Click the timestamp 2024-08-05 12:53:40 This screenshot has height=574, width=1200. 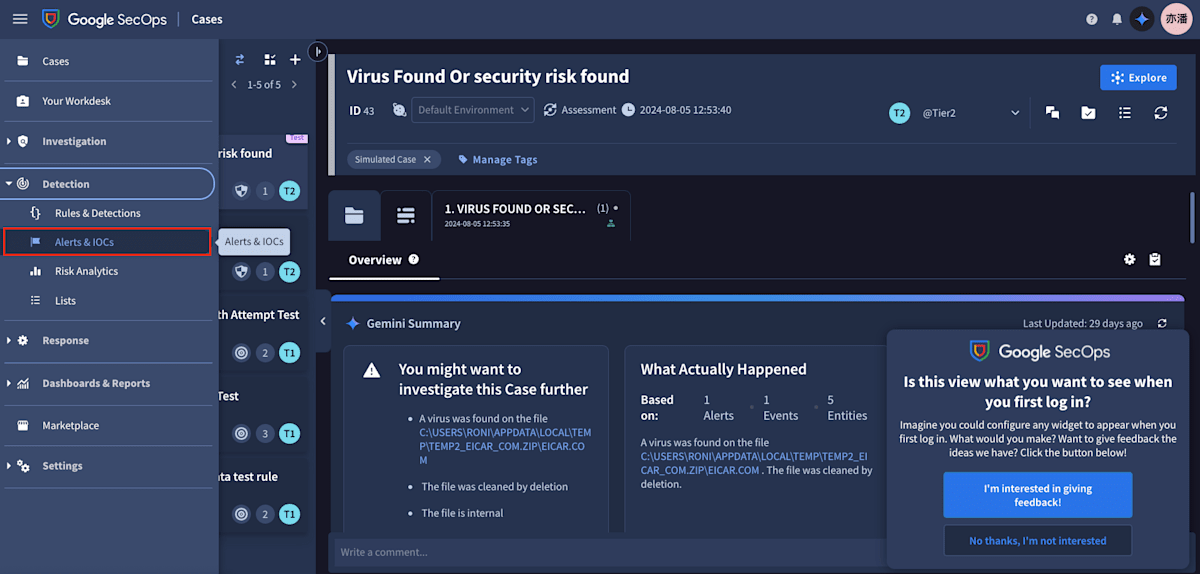[x=685, y=110]
